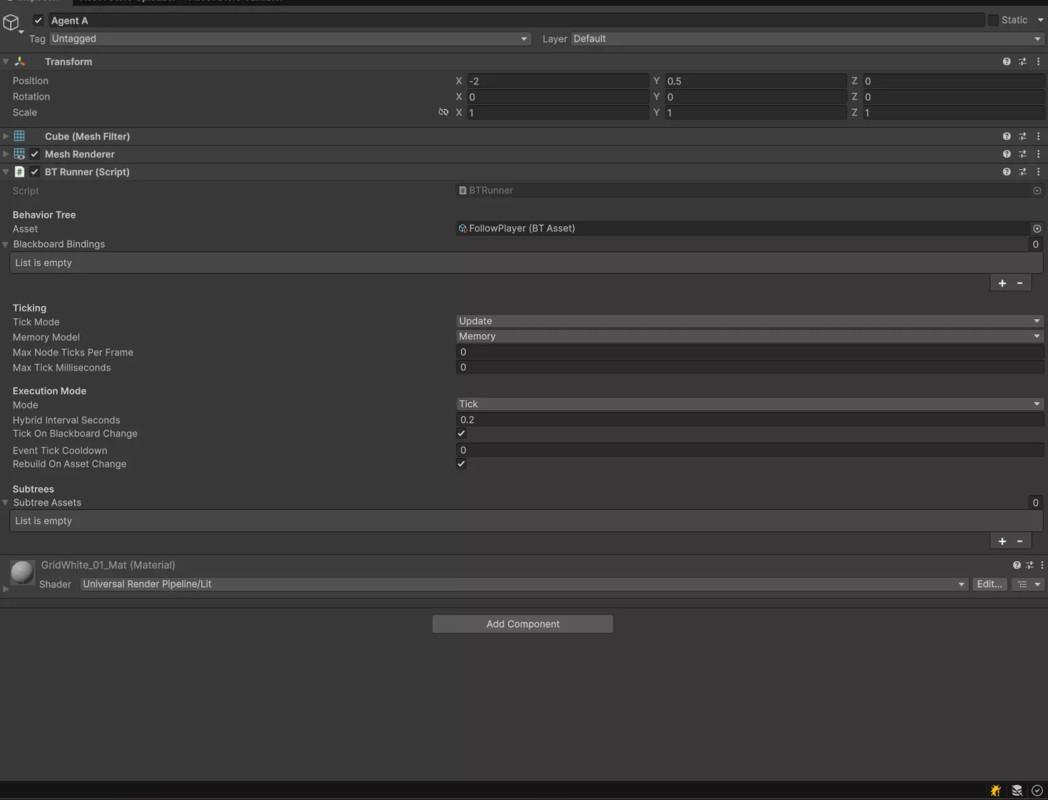The image size is (1048, 800).
Task: Open Mesh Renderer more options menu
Action: click(x=1038, y=154)
